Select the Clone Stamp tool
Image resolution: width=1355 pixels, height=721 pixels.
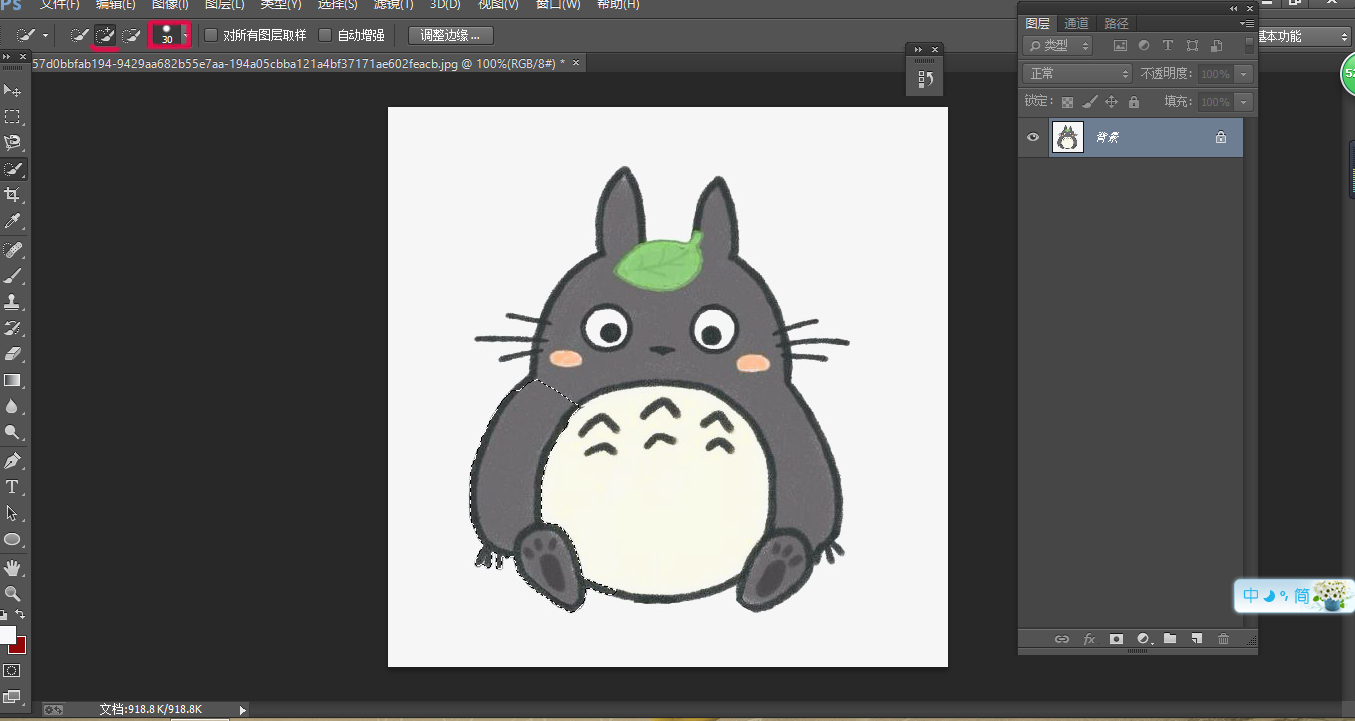pyautogui.click(x=13, y=301)
